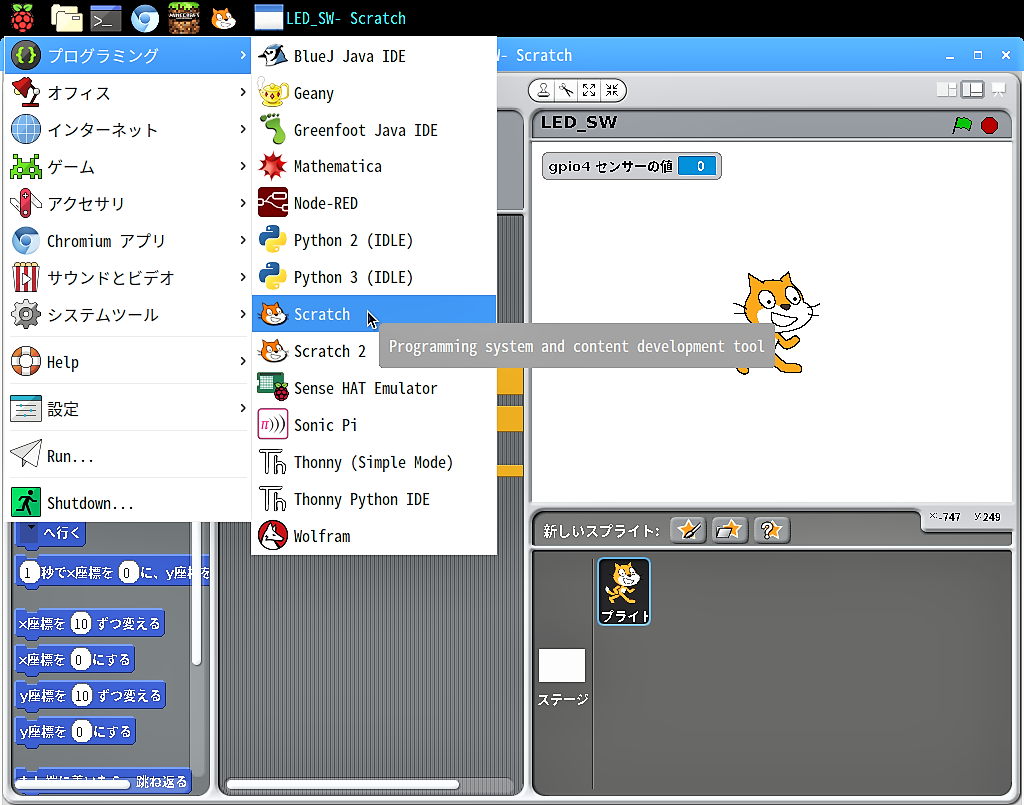Launch Thonny (Simple Mode)
1024x805 pixels.
point(374,462)
